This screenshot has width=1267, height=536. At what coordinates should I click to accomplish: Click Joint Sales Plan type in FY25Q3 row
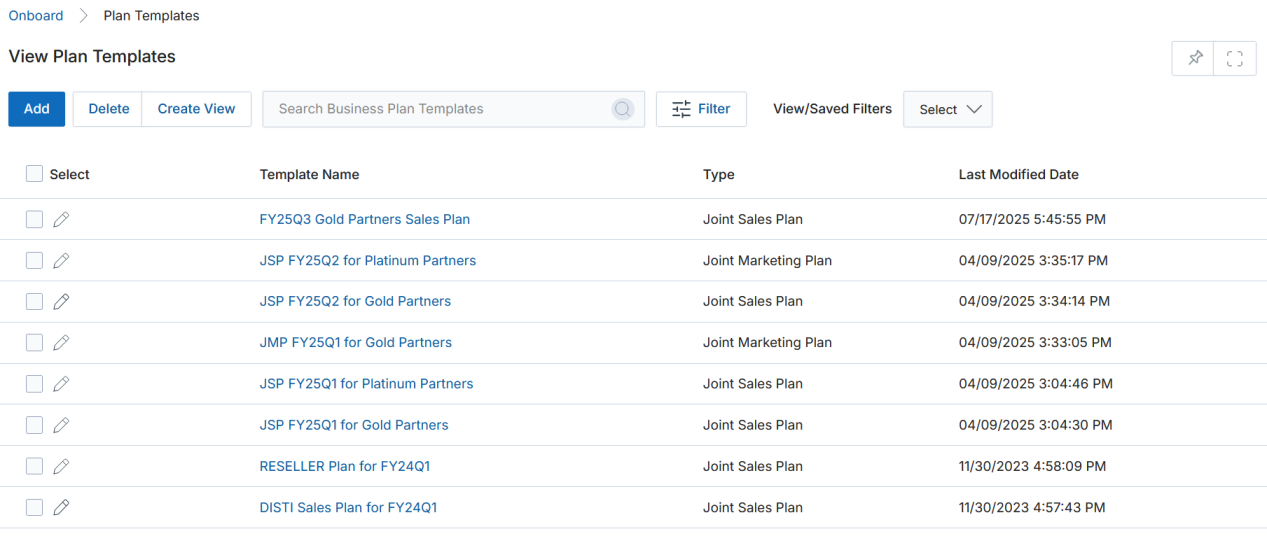coord(752,219)
